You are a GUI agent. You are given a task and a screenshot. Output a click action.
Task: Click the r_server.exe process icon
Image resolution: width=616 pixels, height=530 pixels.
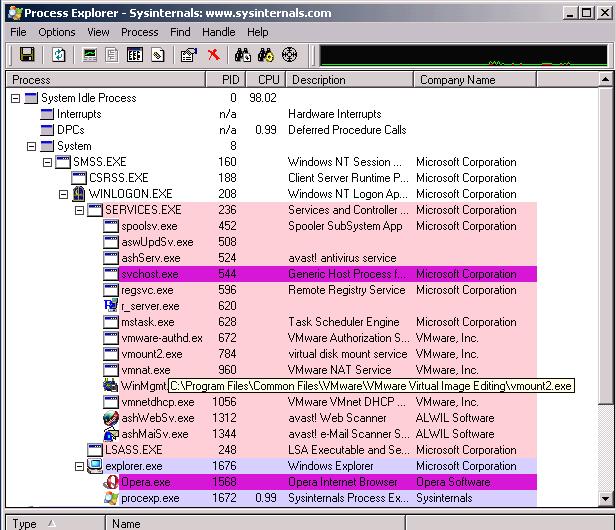(111, 305)
